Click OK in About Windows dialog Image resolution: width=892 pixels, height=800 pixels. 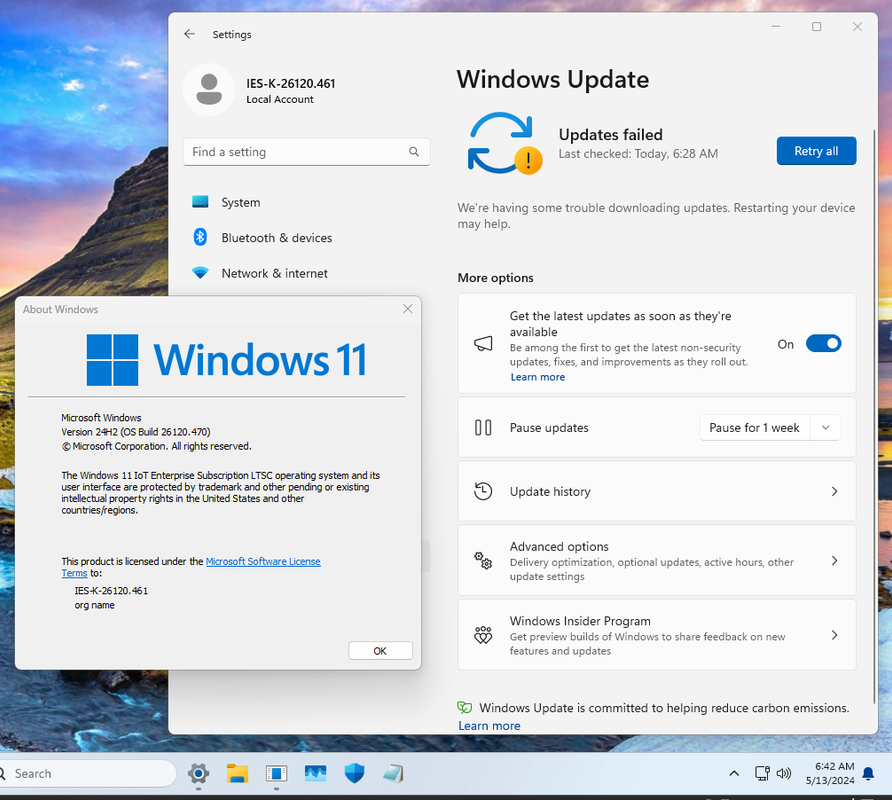(380, 650)
